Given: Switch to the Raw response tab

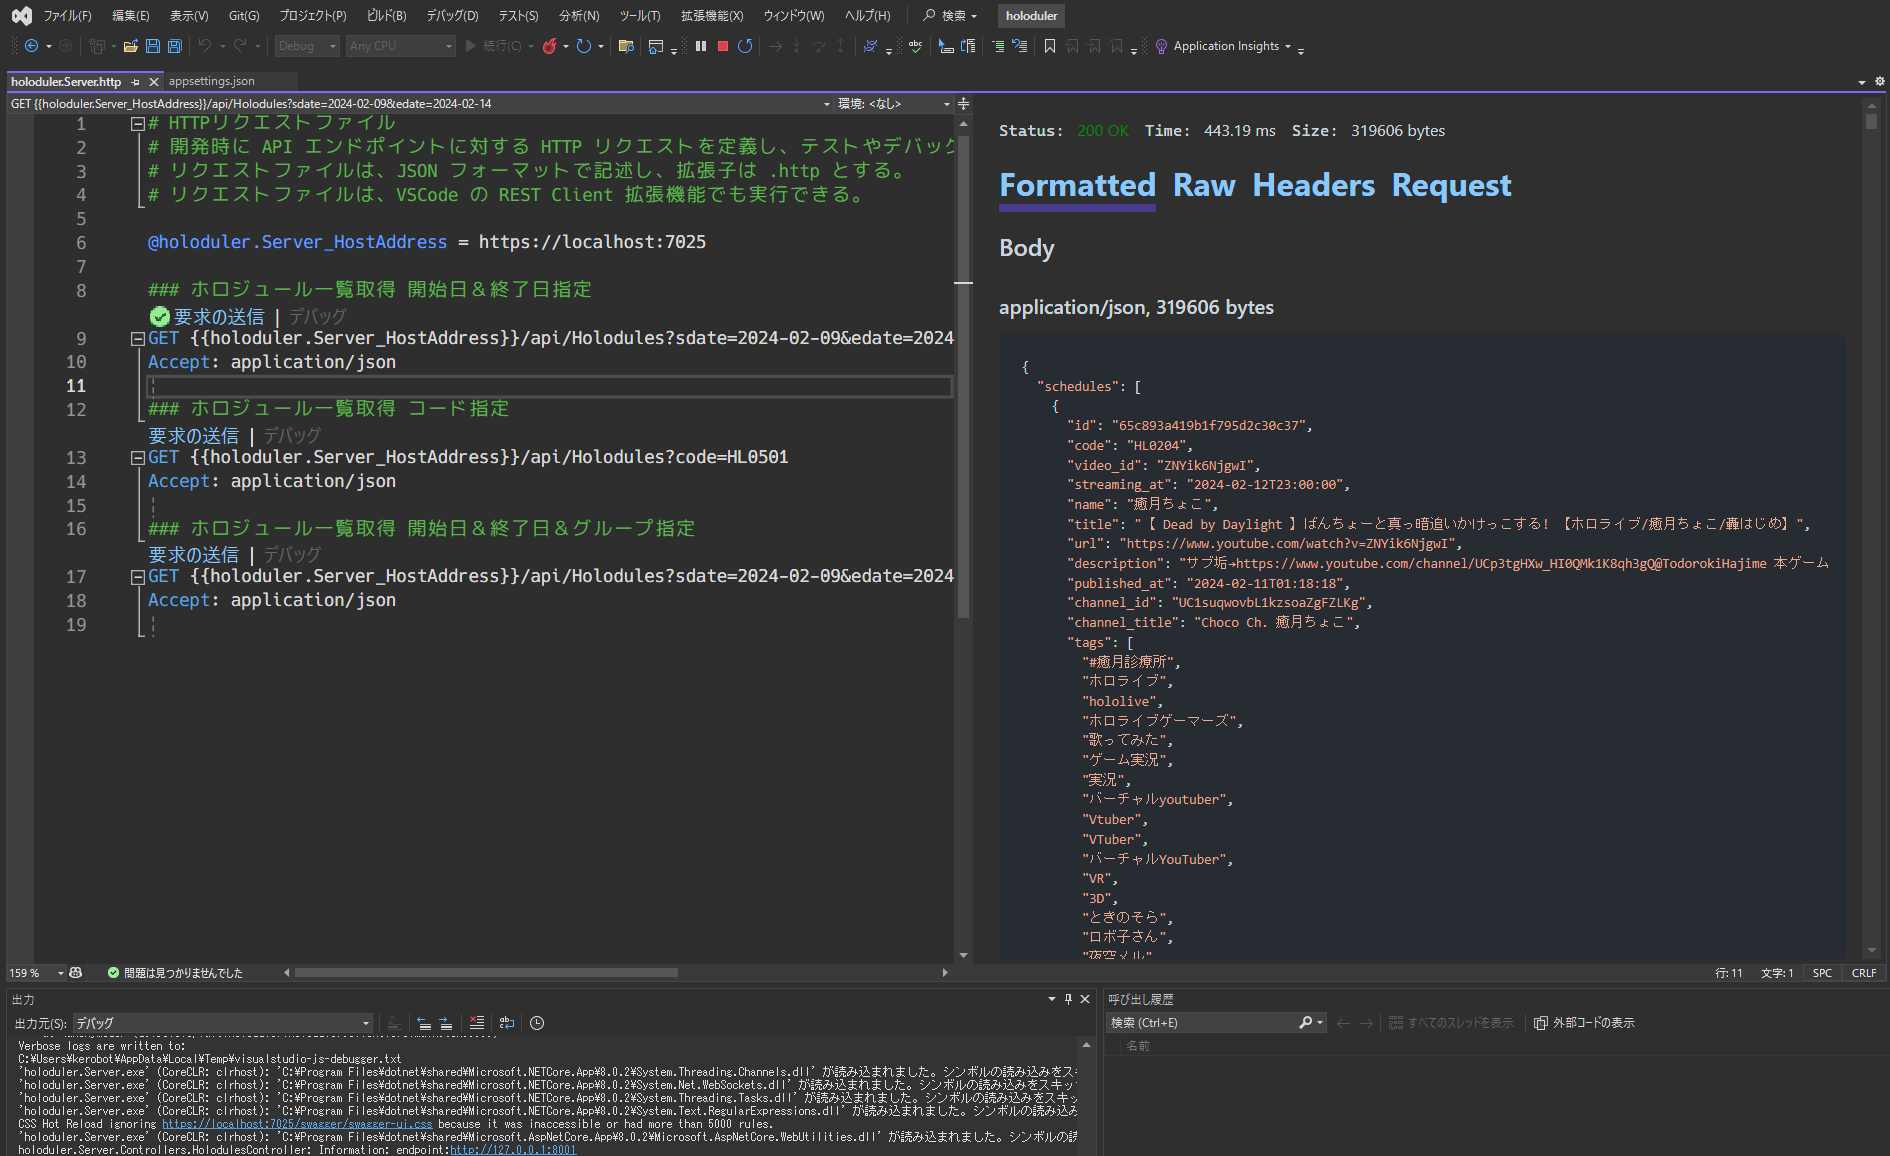Looking at the screenshot, I should tap(1205, 185).
